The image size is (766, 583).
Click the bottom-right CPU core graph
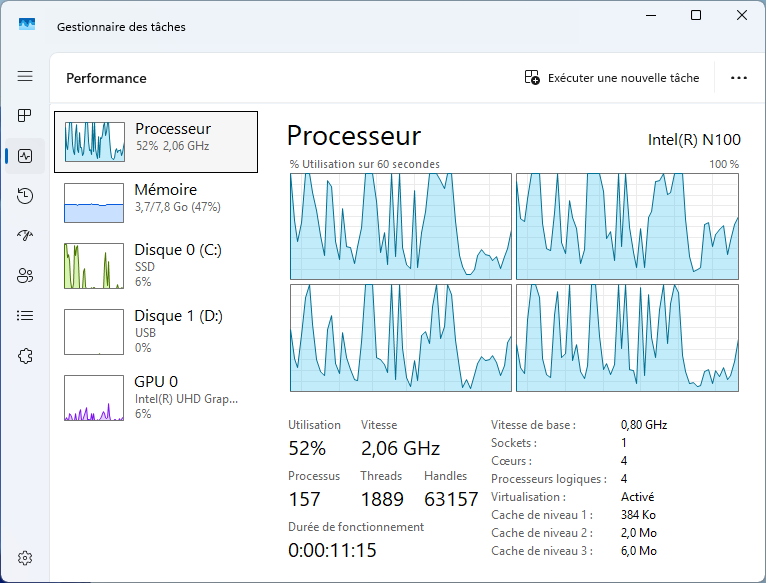tap(627, 338)
